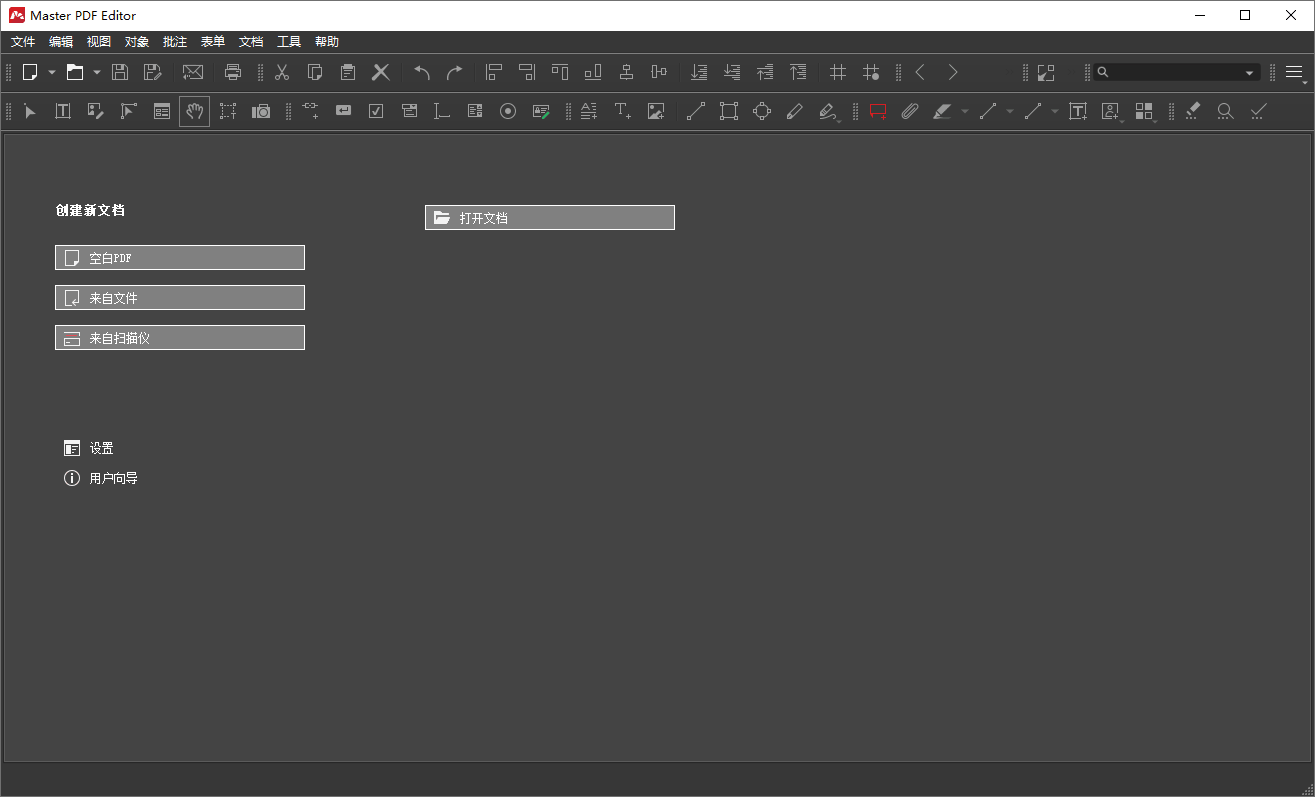Expand the line tool options dropdown

pos(1008,111)
